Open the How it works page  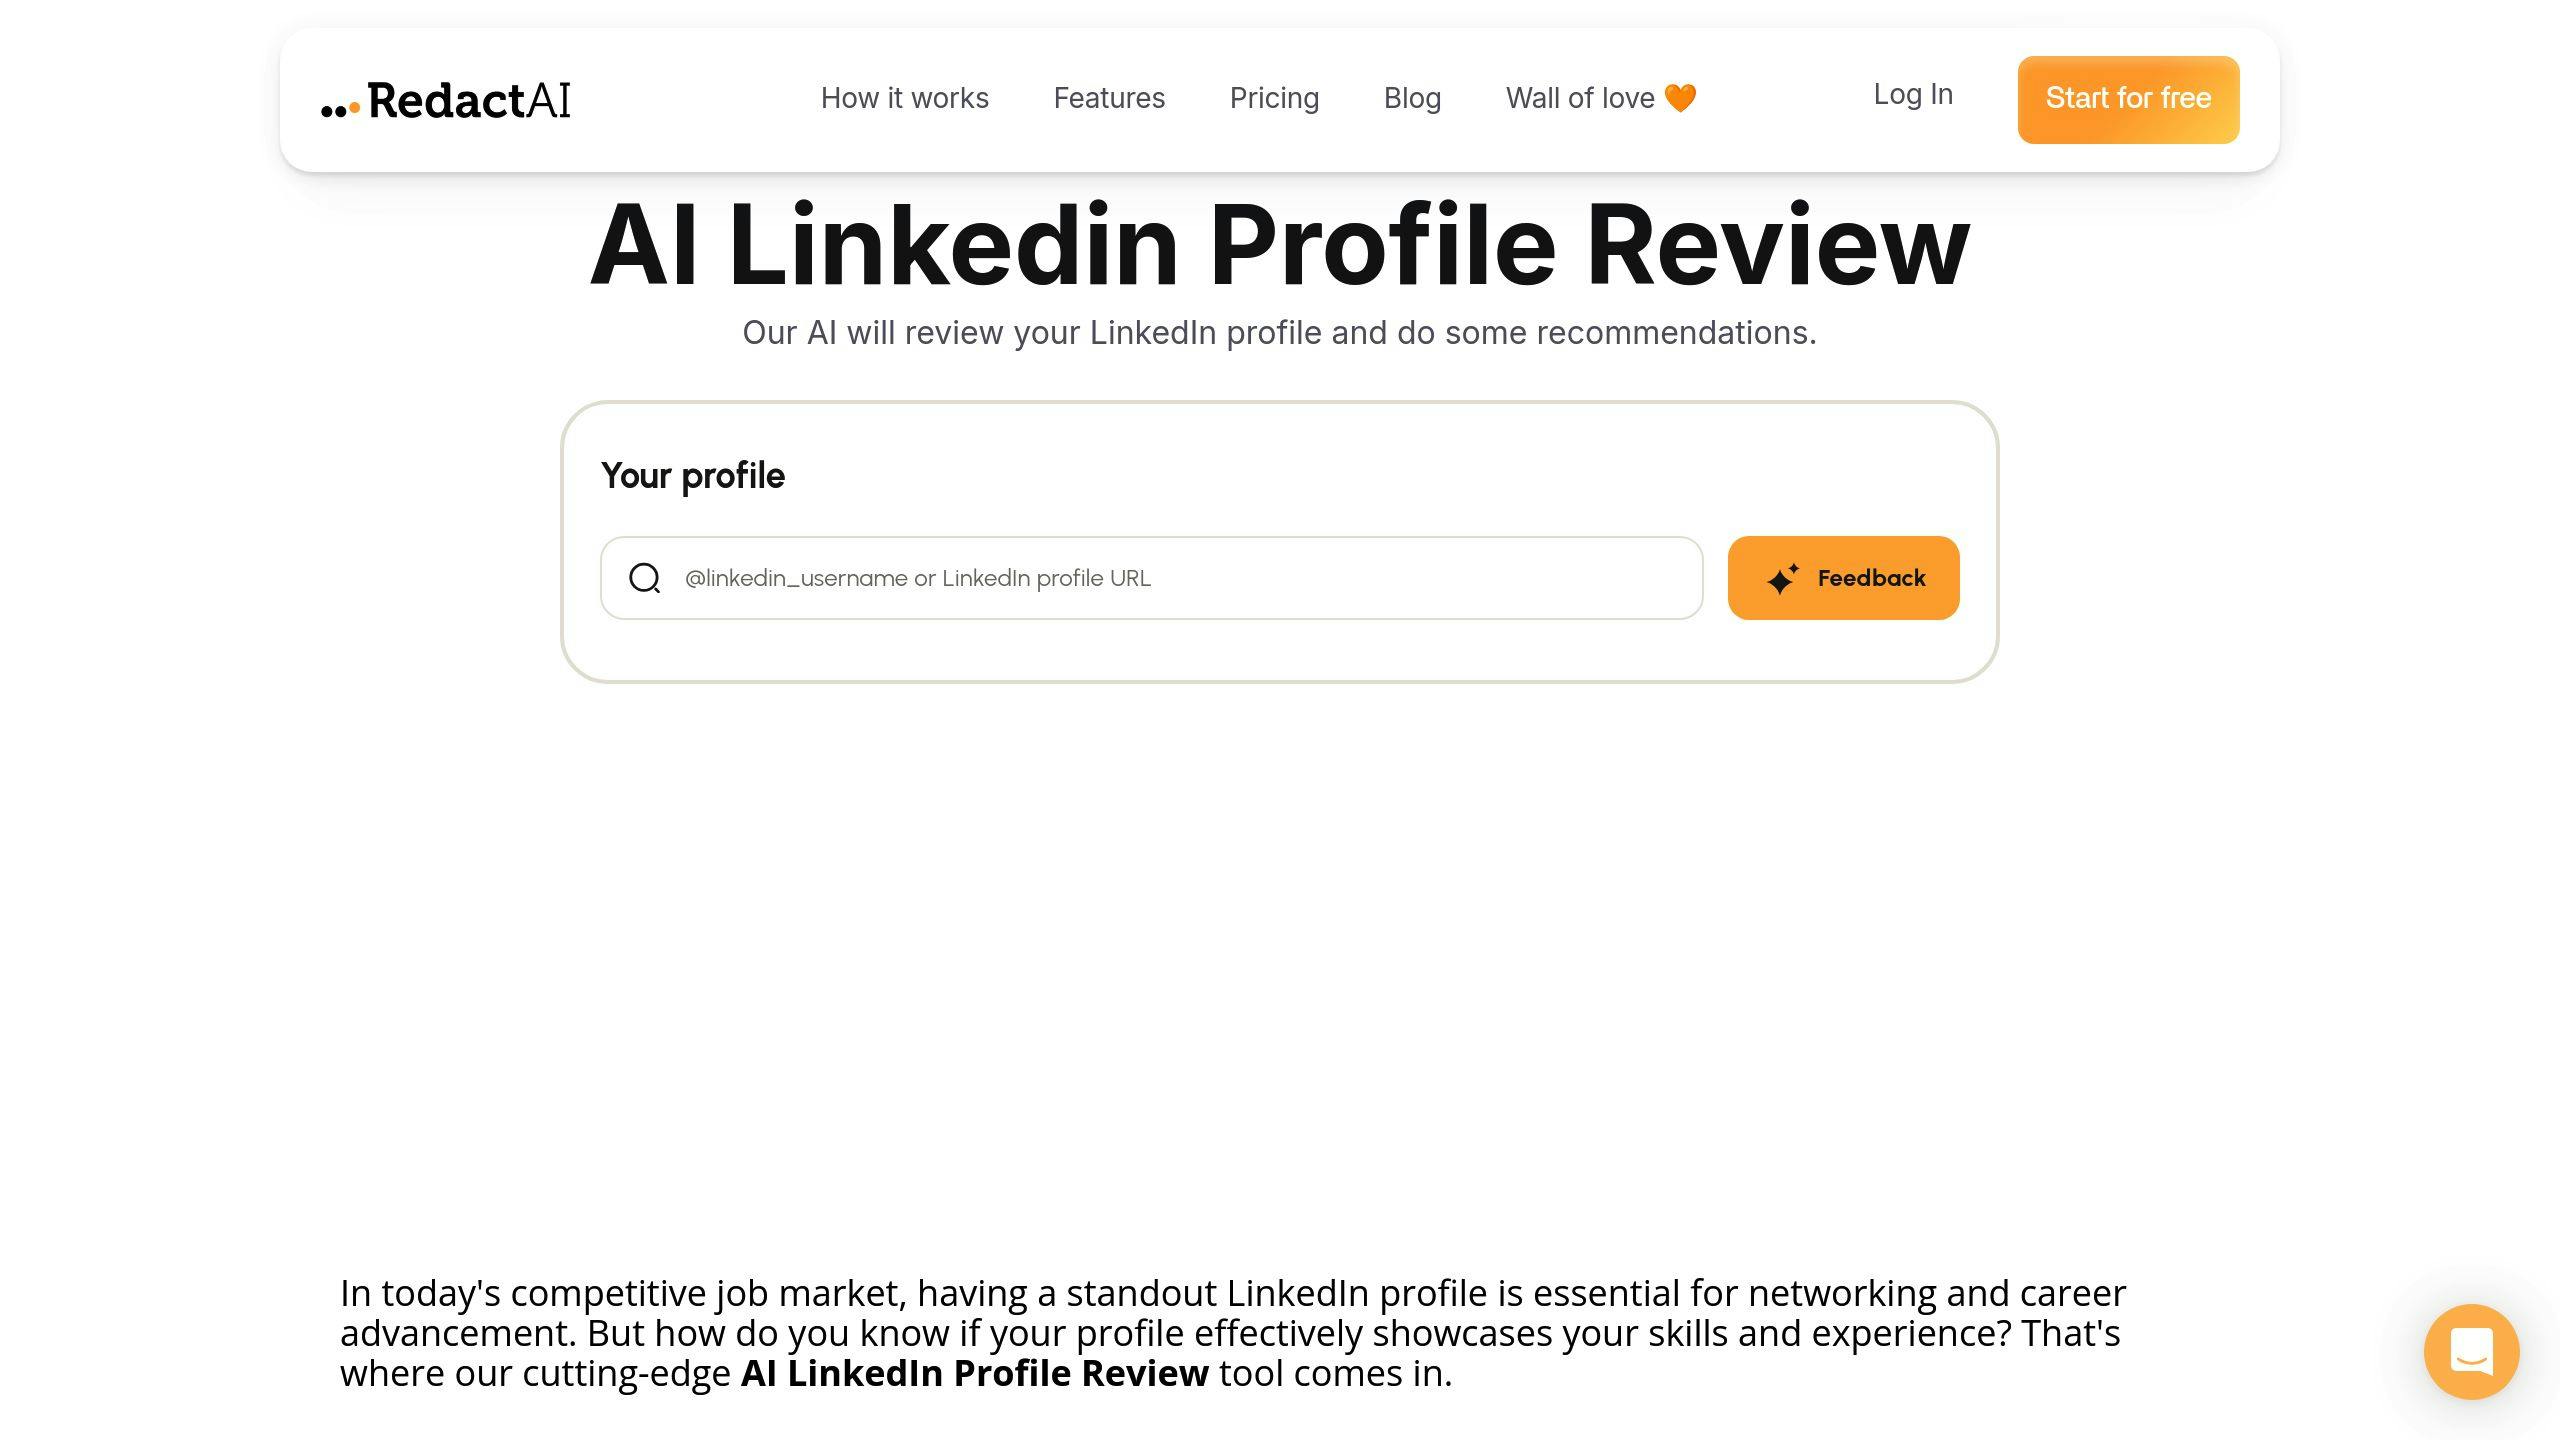tap(904, 98)
